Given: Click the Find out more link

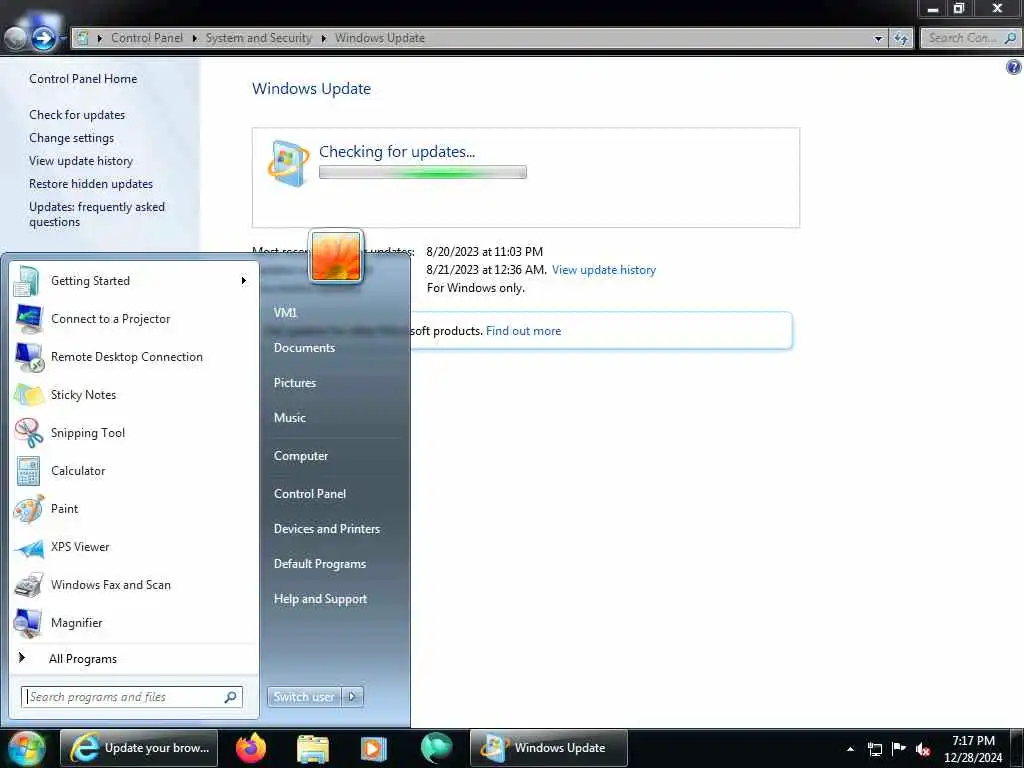Looking at the screenshot, I should pos(523,331).
